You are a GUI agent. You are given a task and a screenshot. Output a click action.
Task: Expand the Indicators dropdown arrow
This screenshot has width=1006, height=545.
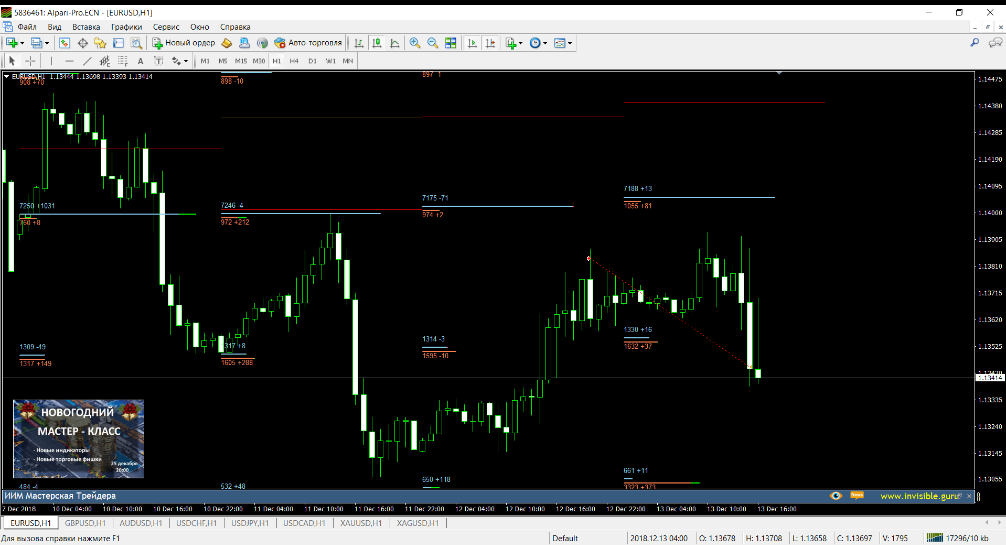[x=520, y=43]
